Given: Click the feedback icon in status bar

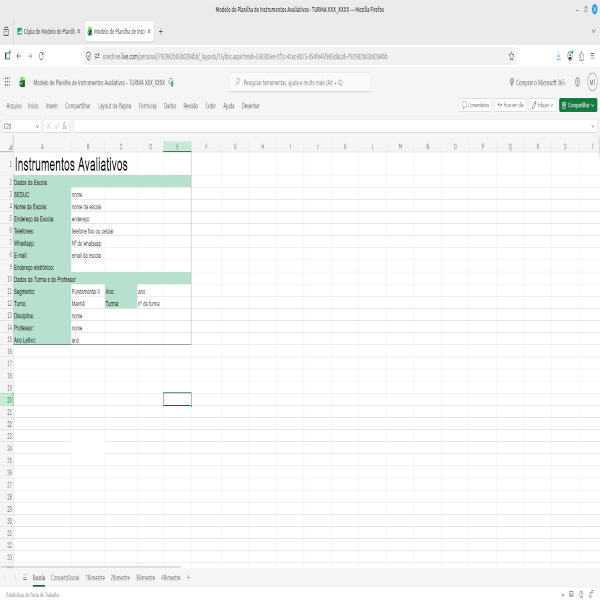Looking at the screenshot, I should click(592, 594).
